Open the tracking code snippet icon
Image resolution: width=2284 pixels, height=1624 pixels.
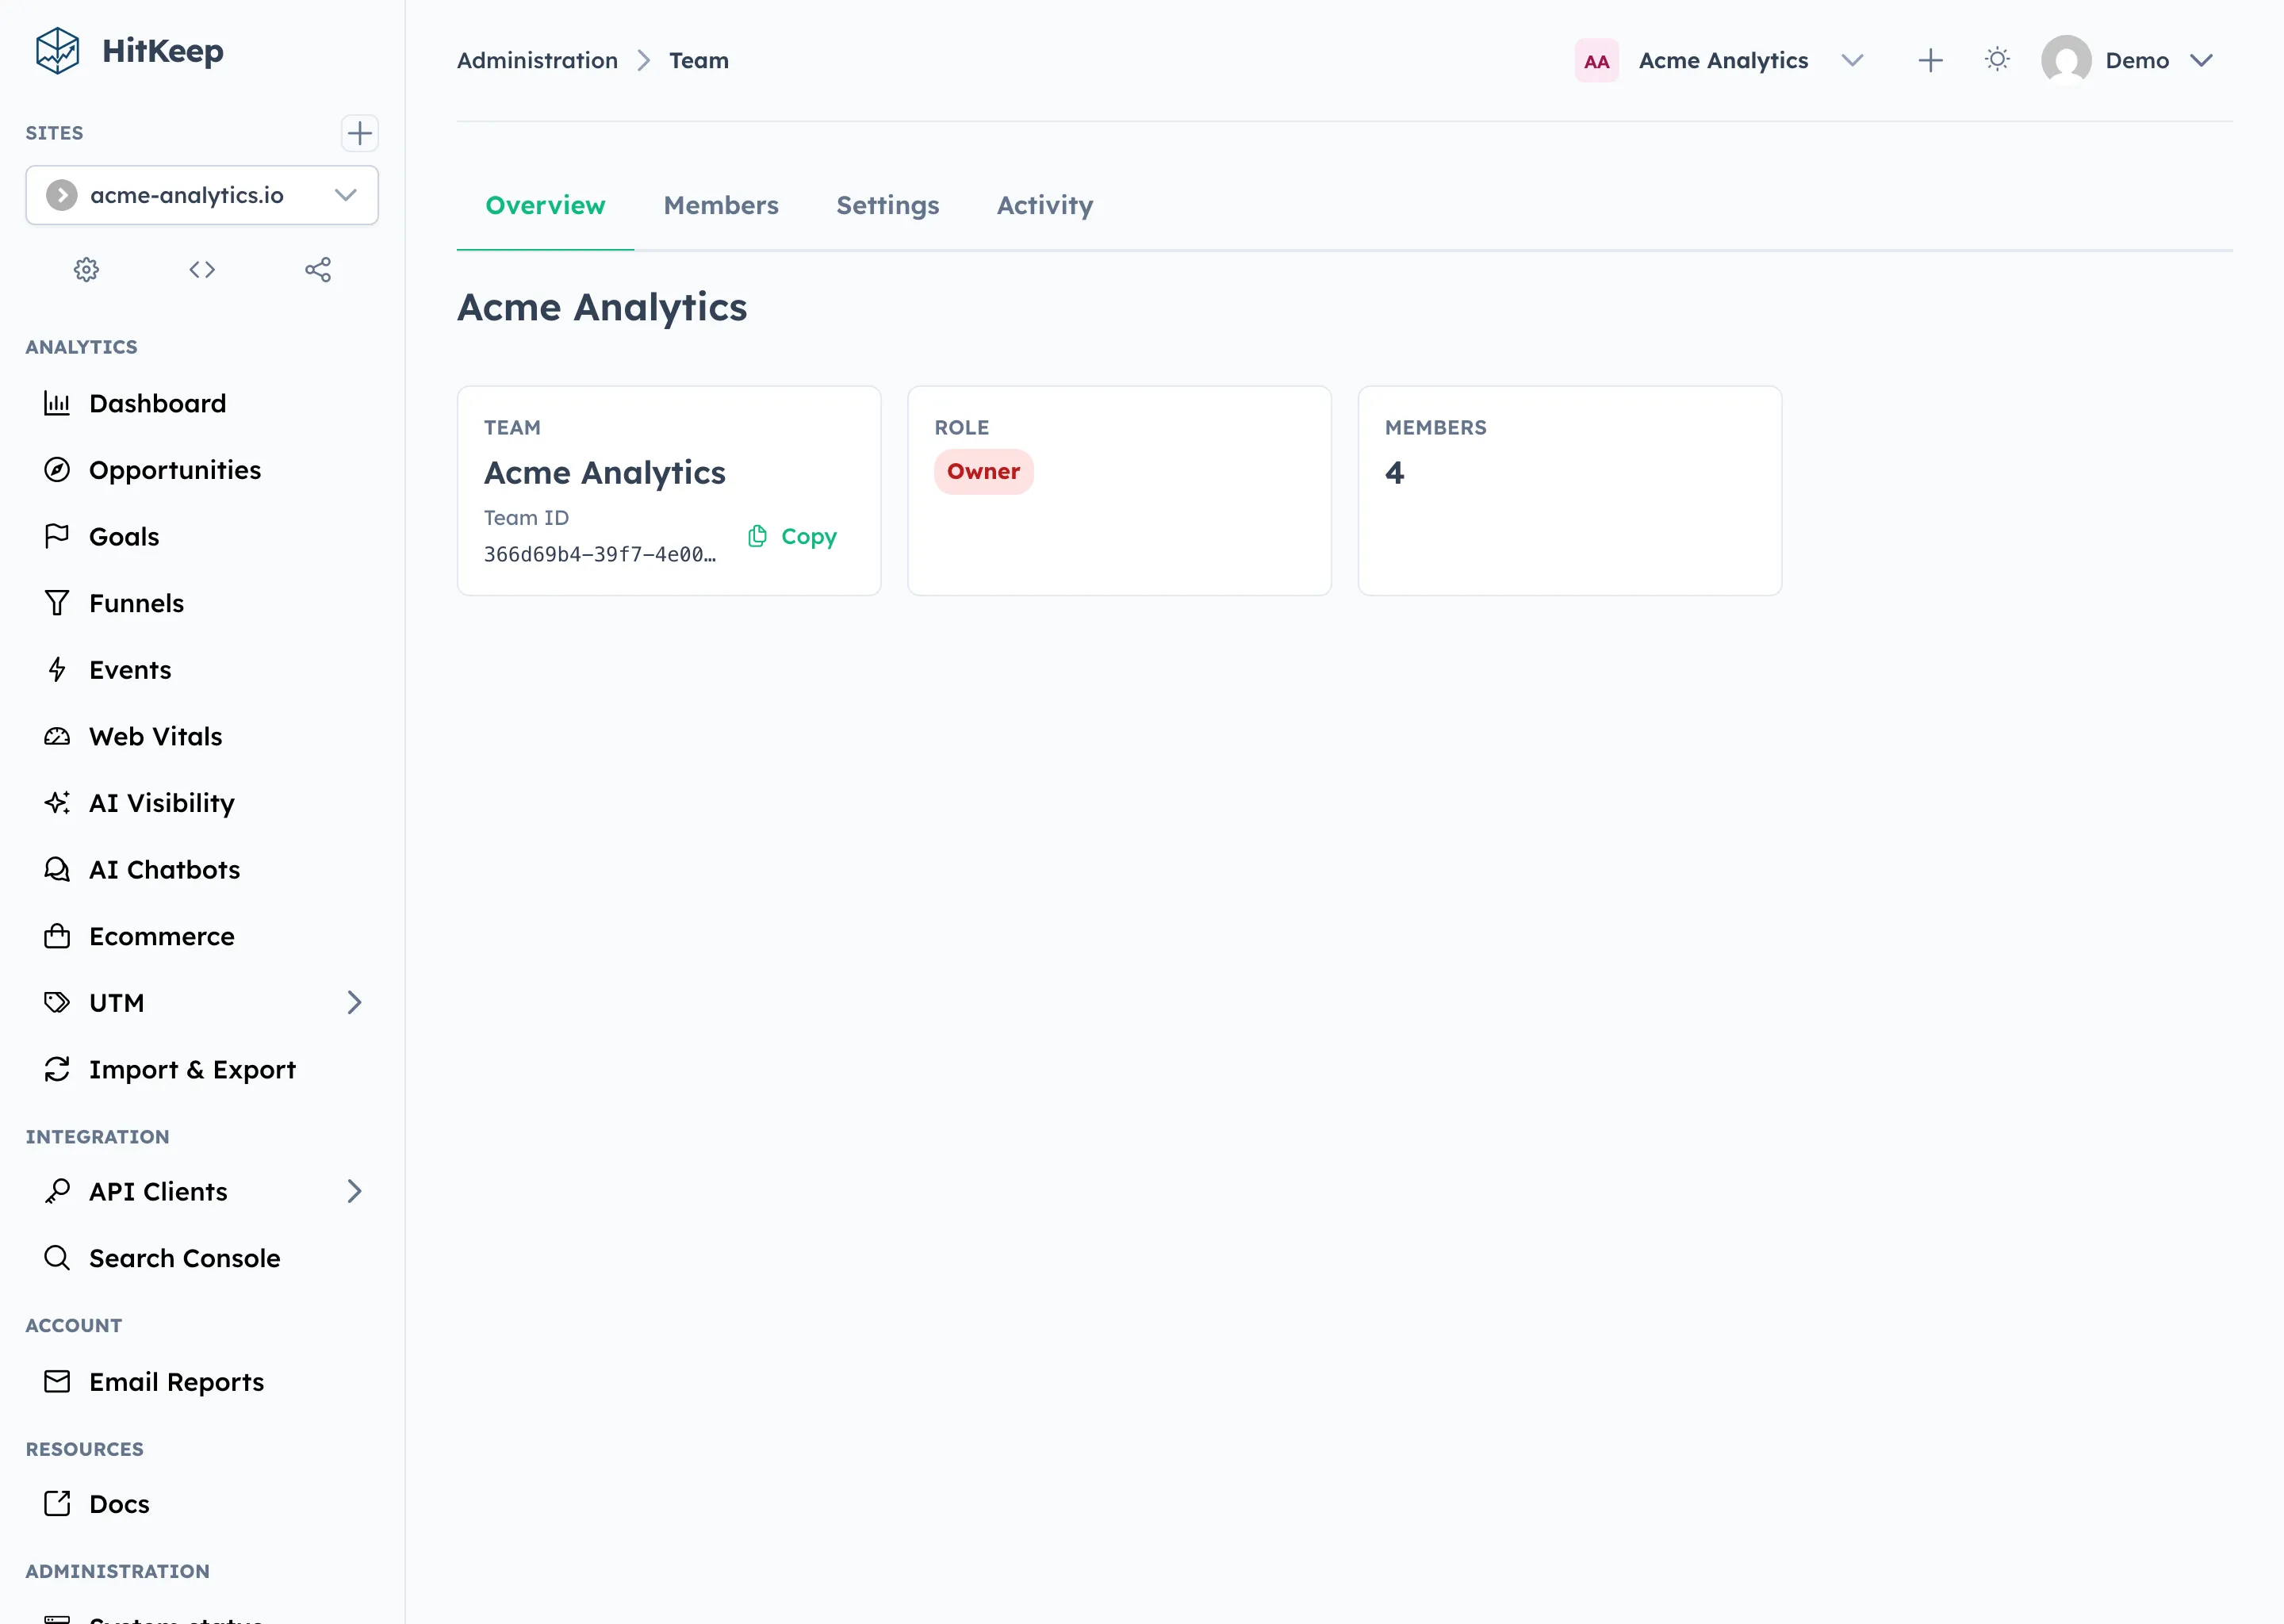(202, 270)
